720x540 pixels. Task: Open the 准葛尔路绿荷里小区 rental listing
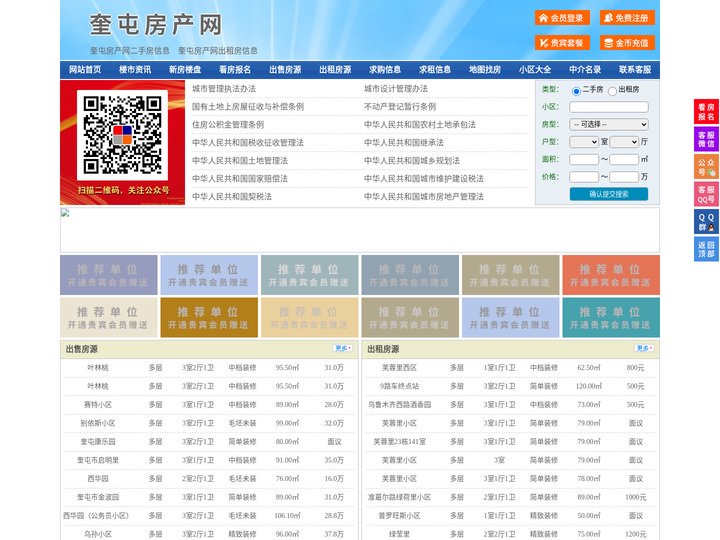pyautogui.click(x=399, y=497)
